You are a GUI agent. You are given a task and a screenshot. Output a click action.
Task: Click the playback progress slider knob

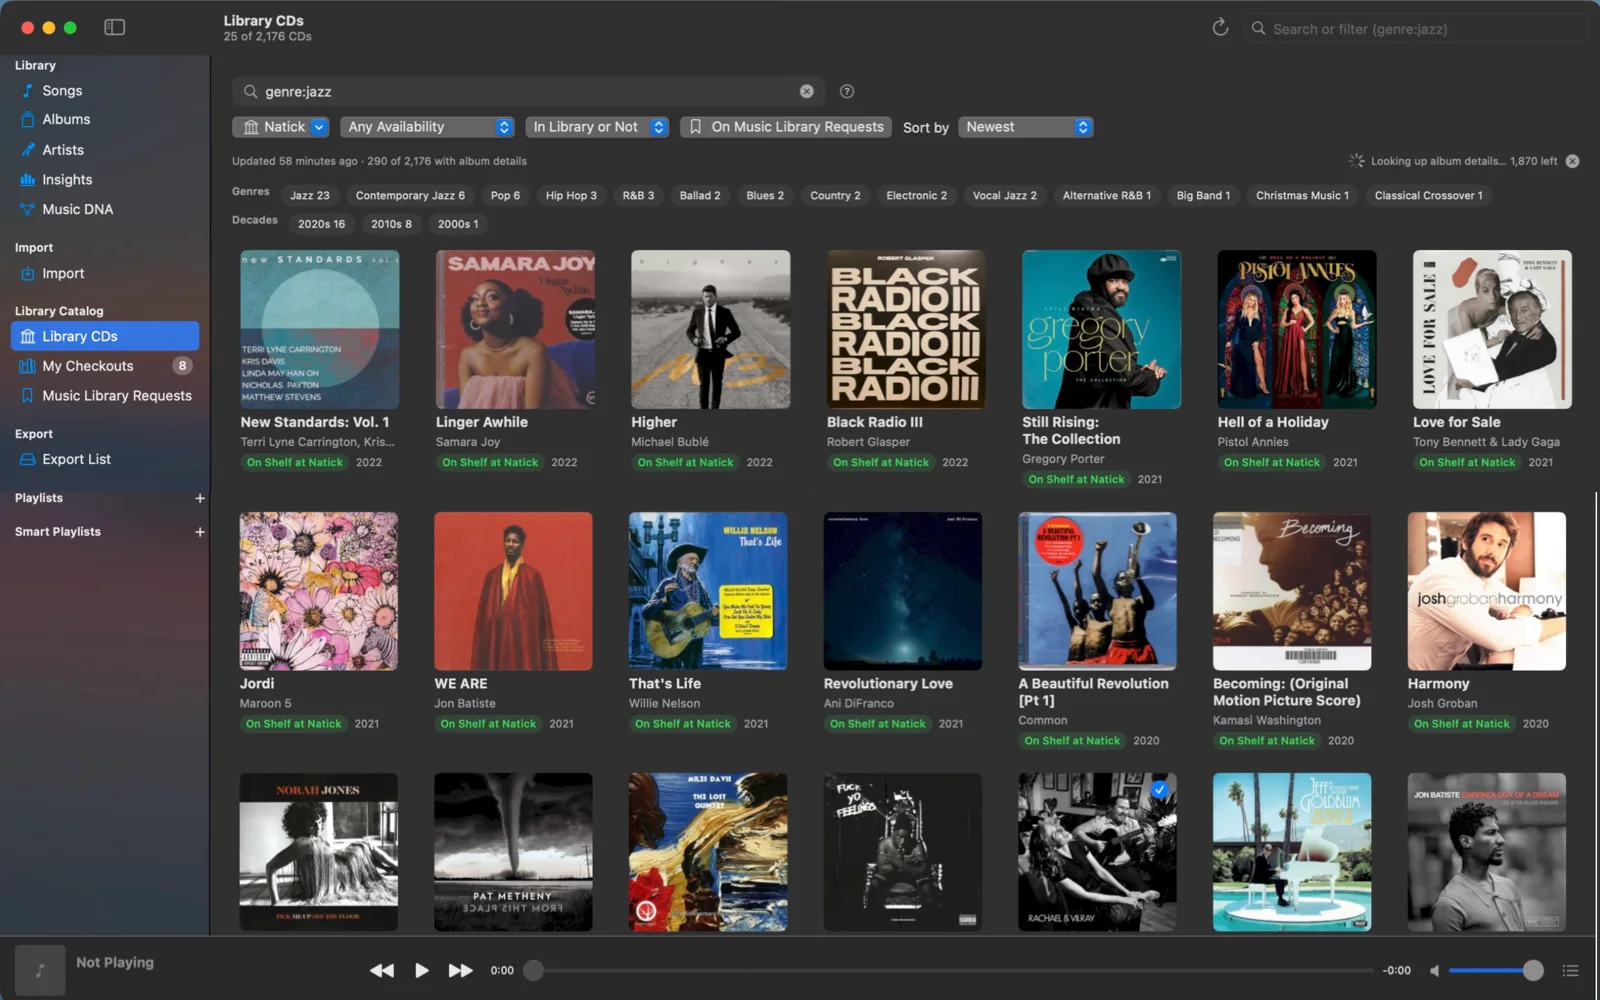pos(534,970)
